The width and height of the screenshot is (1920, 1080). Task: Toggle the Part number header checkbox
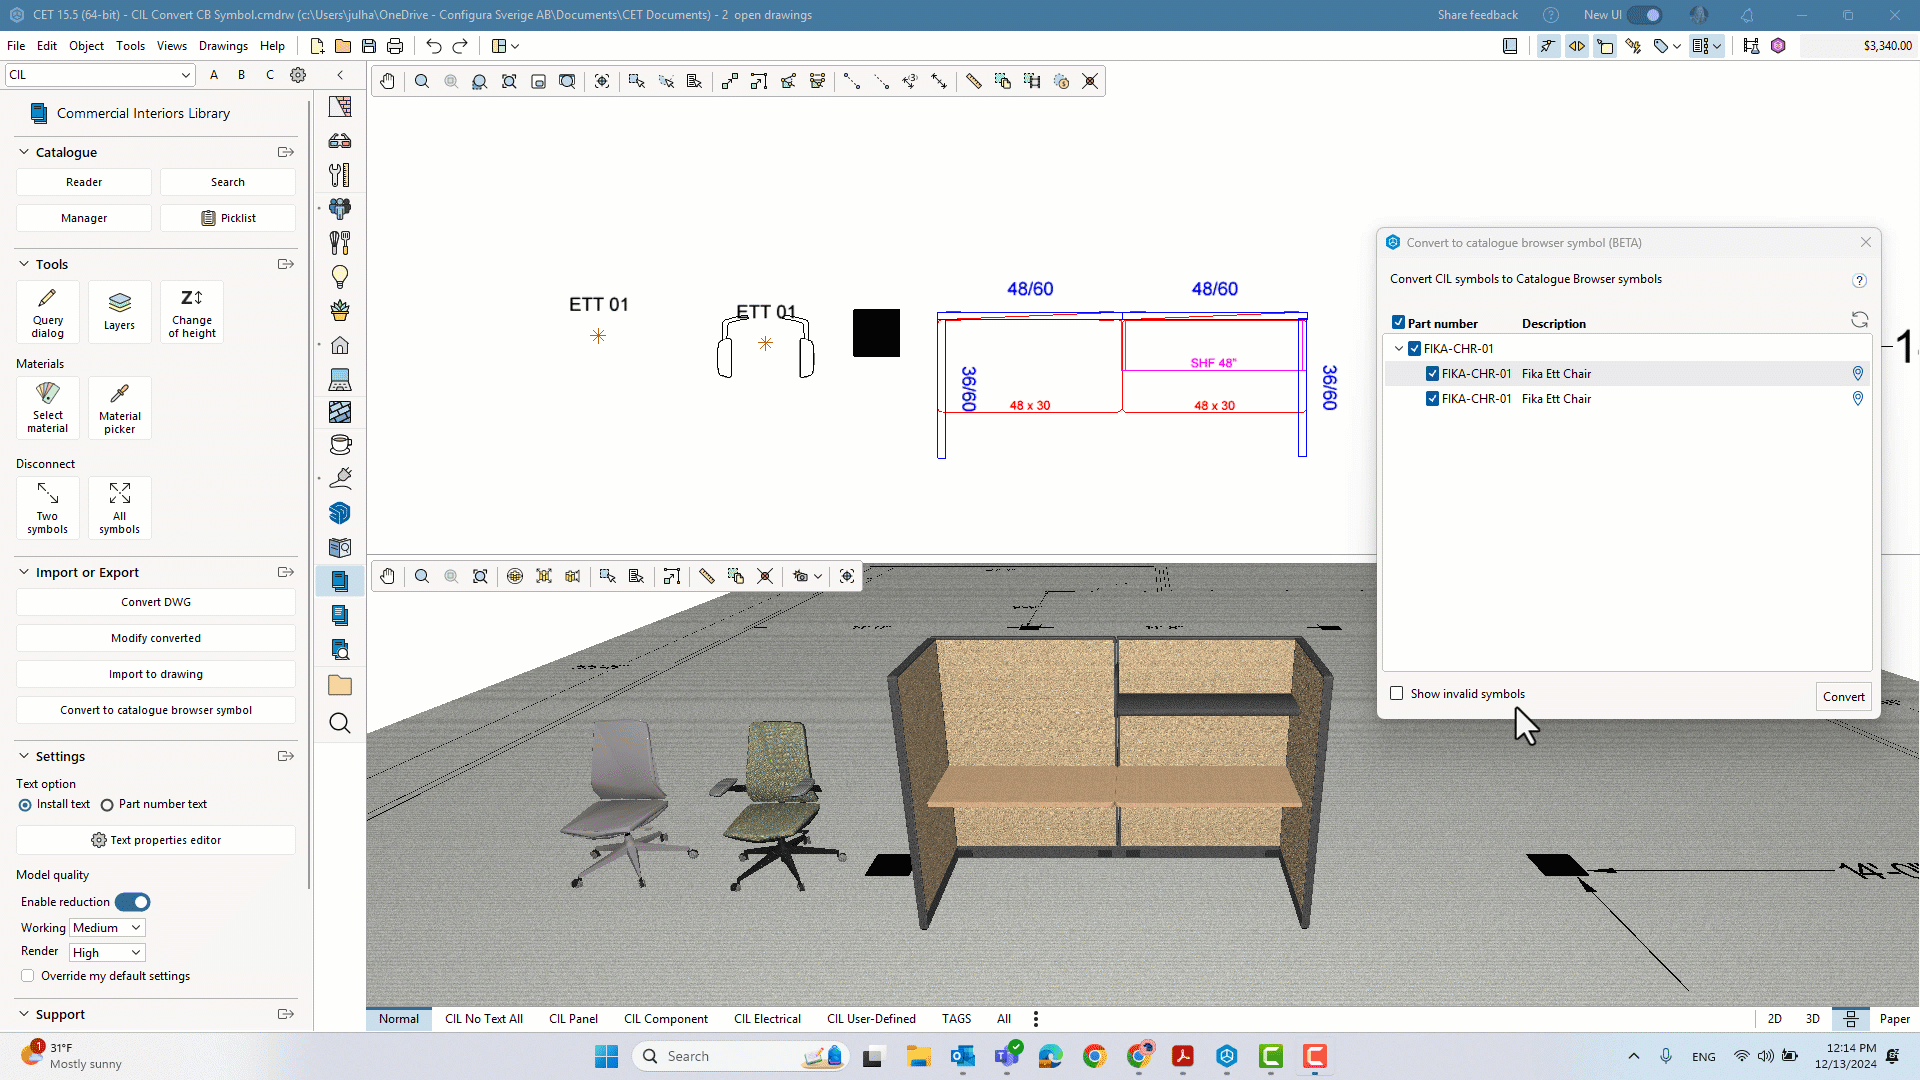(x=1398, y=323)
